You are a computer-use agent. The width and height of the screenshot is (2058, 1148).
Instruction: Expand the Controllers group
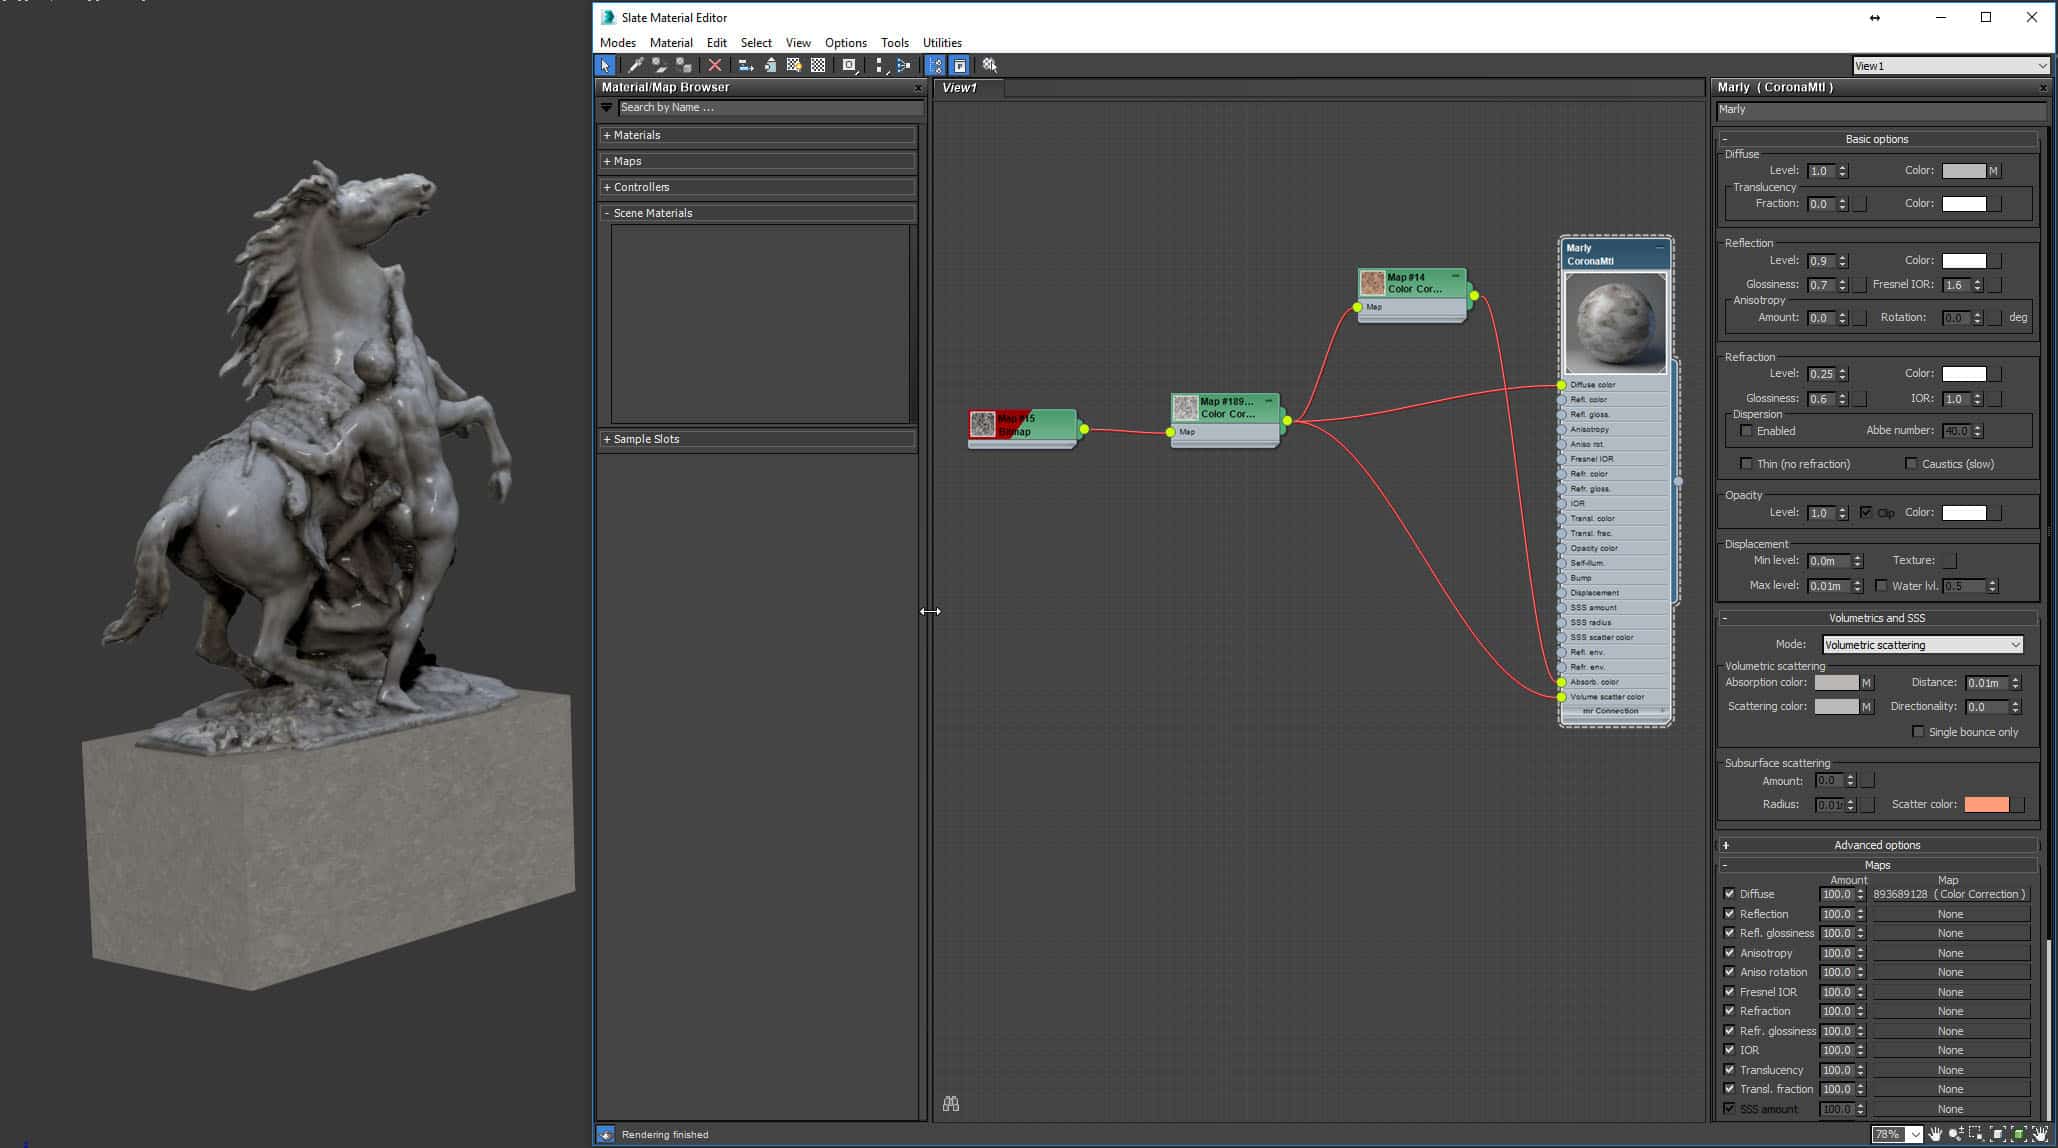pos(757,187)
